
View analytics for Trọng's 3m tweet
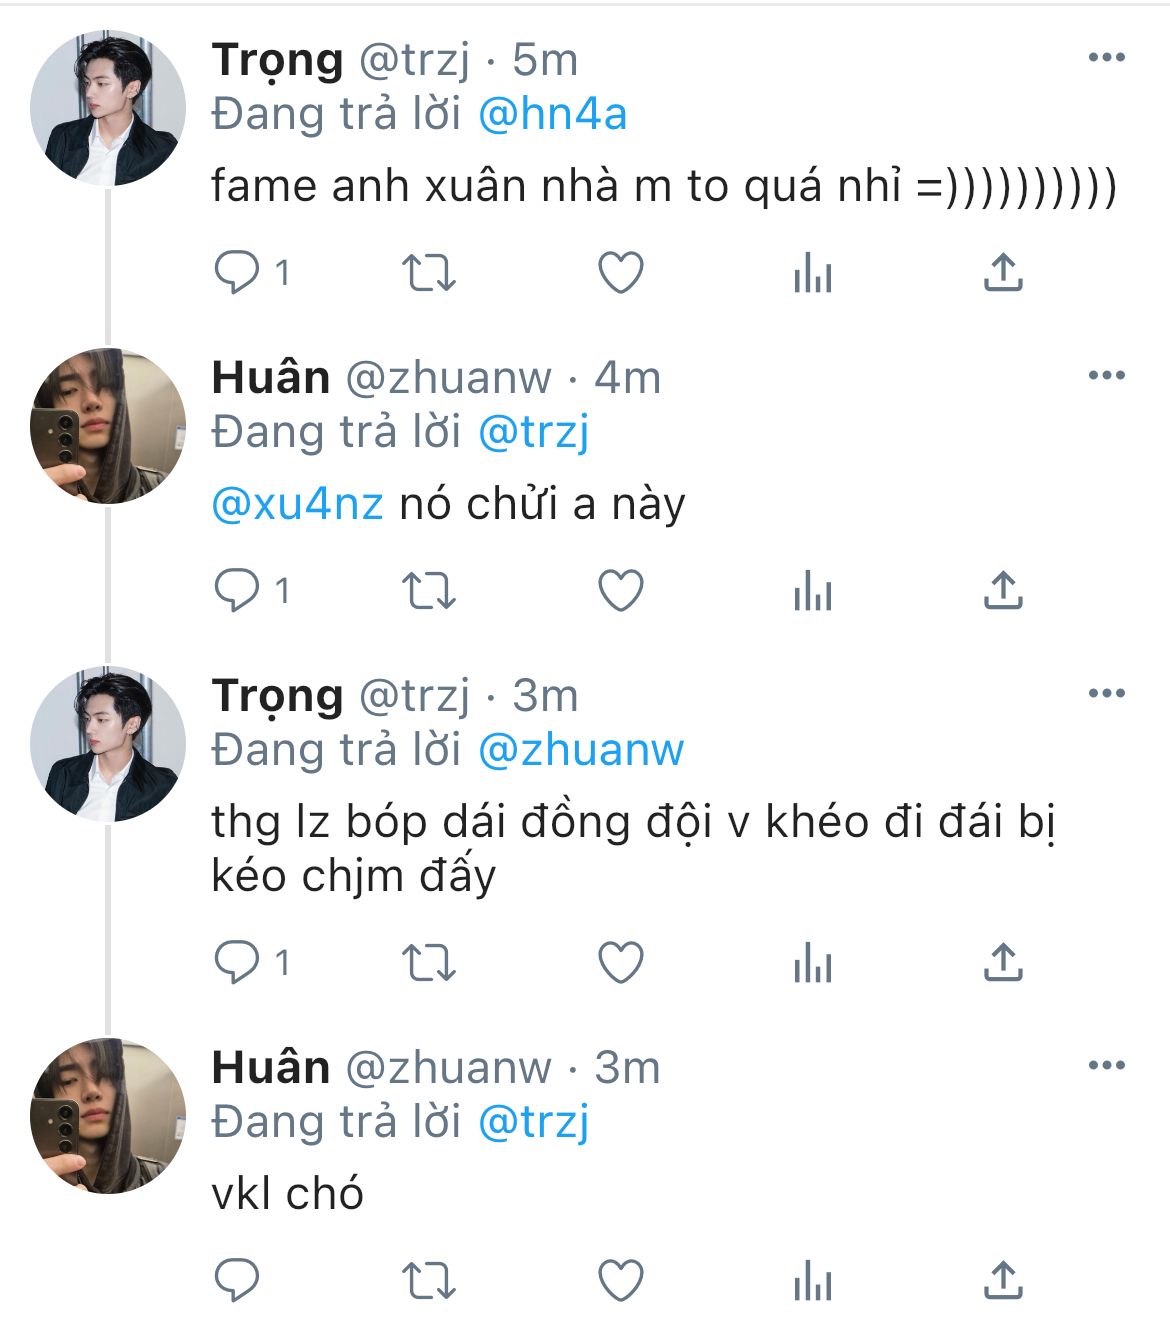(x=812, y=963)
